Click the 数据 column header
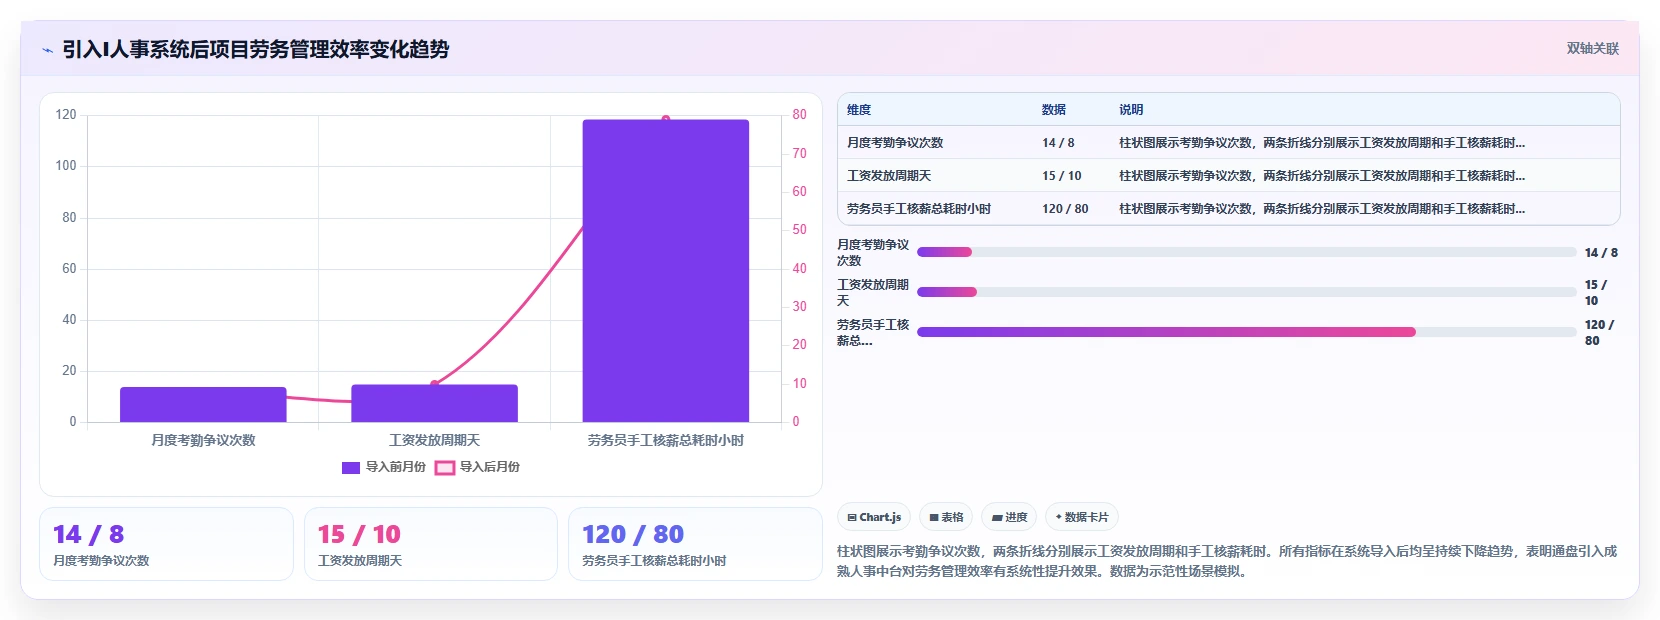1660x620 pixels. click(x=1054, y=110)
